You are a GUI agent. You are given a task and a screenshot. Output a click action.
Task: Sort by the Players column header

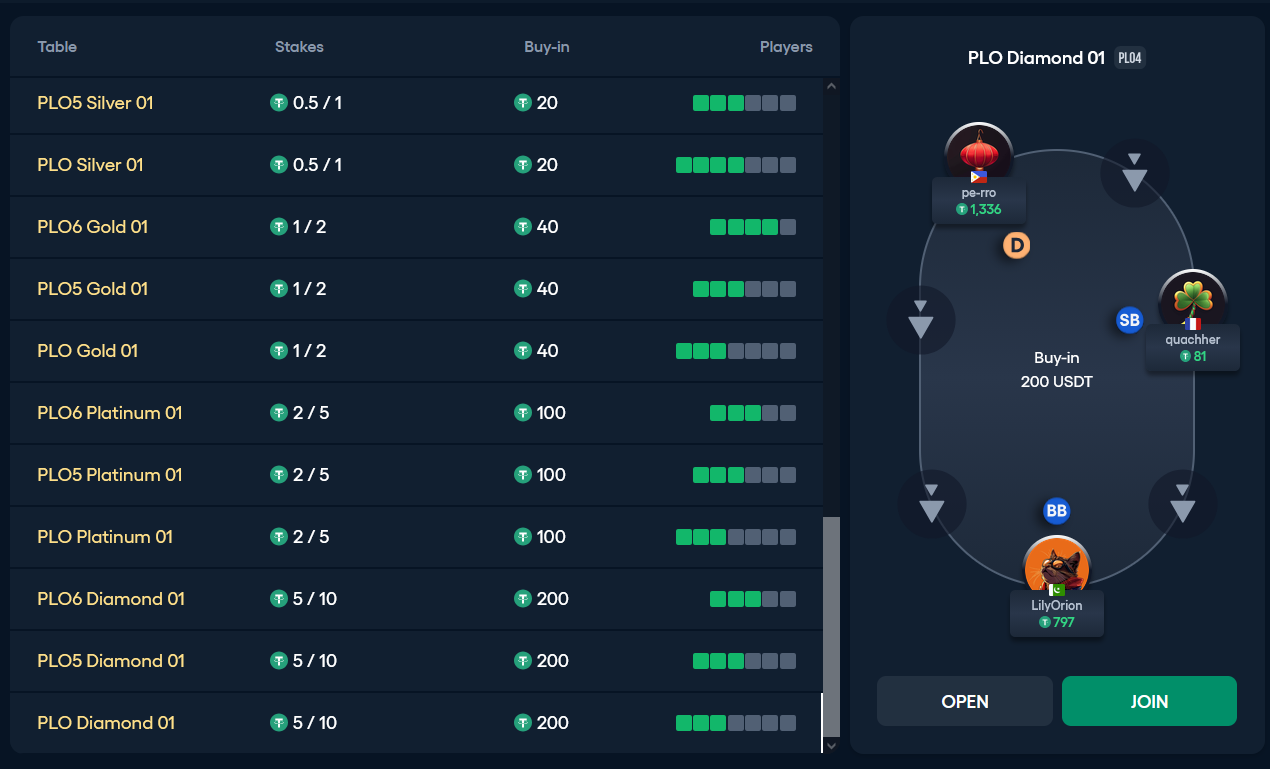(x=786, y=47)
